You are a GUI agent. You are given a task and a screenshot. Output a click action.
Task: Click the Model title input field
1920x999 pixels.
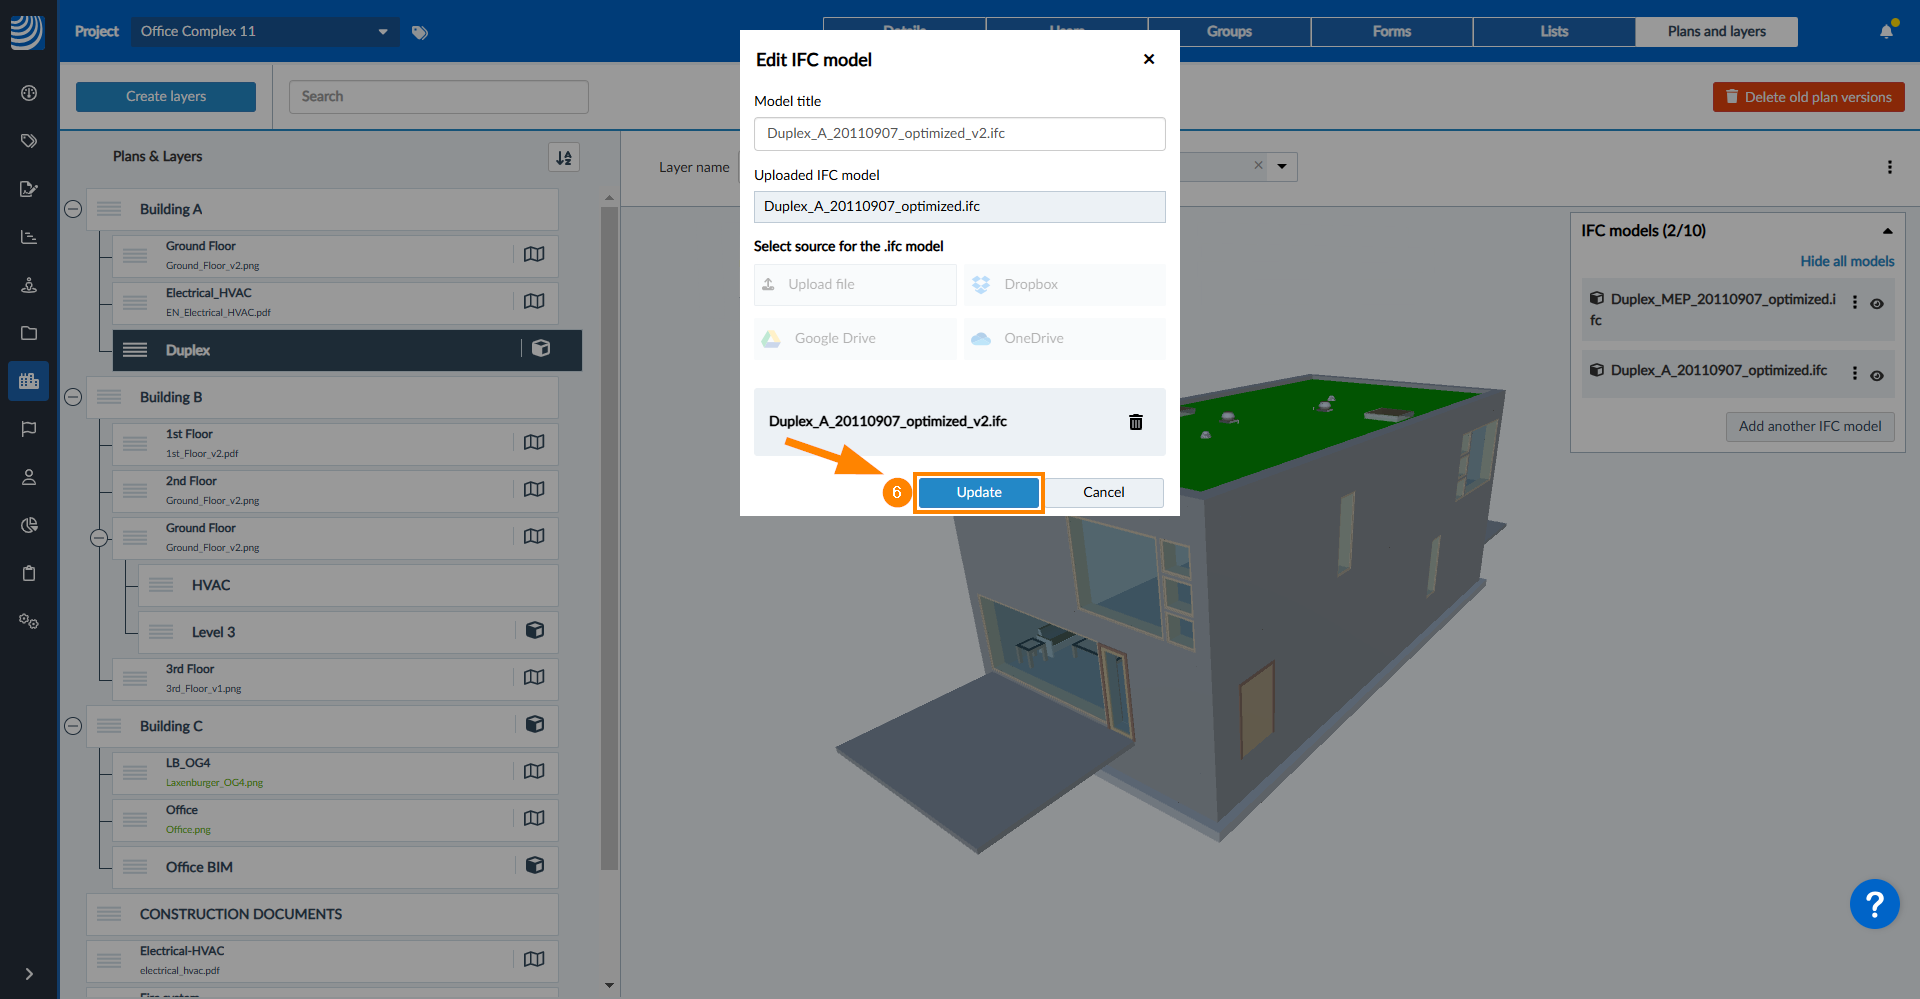(959, 134)
